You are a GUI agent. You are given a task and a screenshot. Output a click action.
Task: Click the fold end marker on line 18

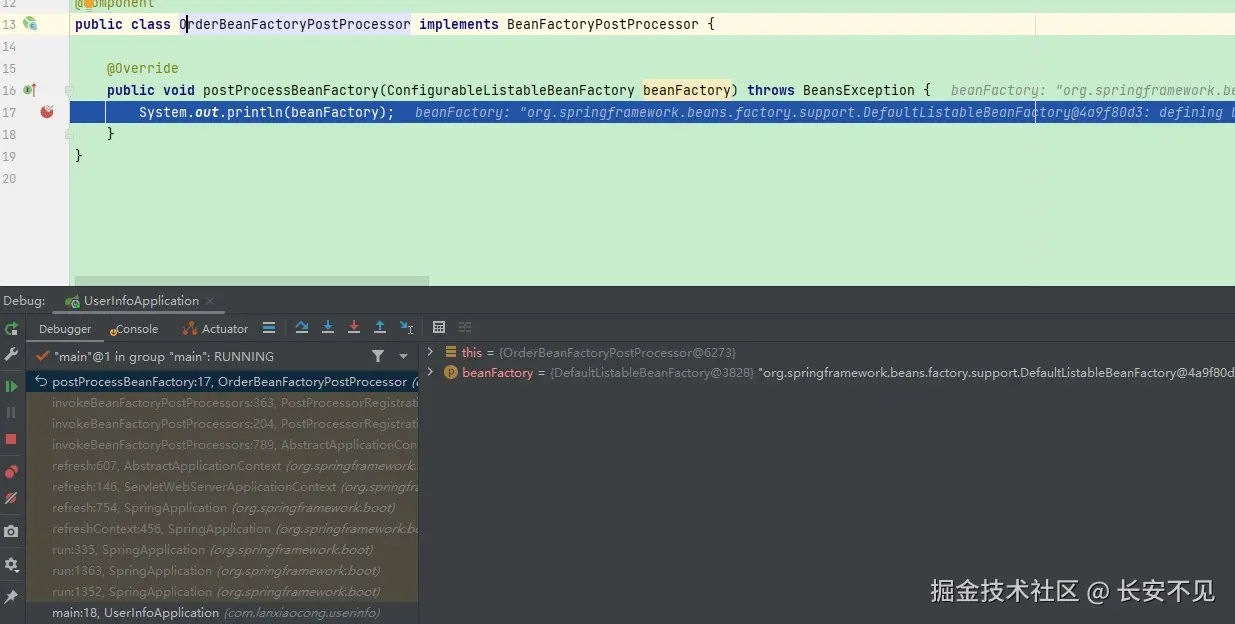point(70,134)
